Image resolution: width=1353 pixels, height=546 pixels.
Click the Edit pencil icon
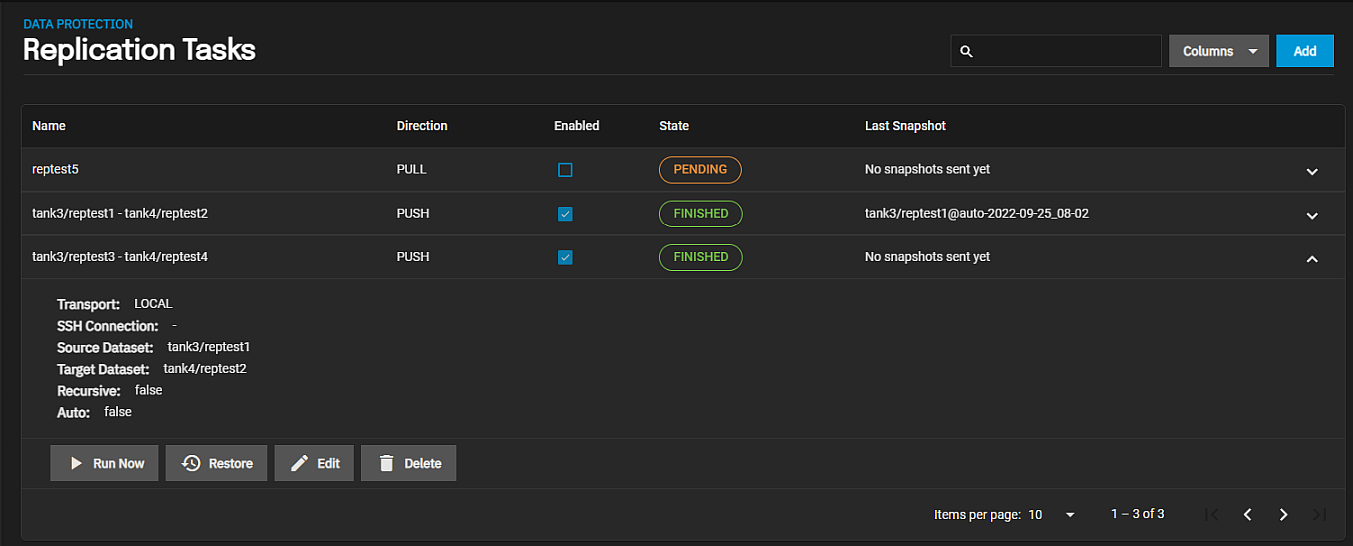point(299,464)
